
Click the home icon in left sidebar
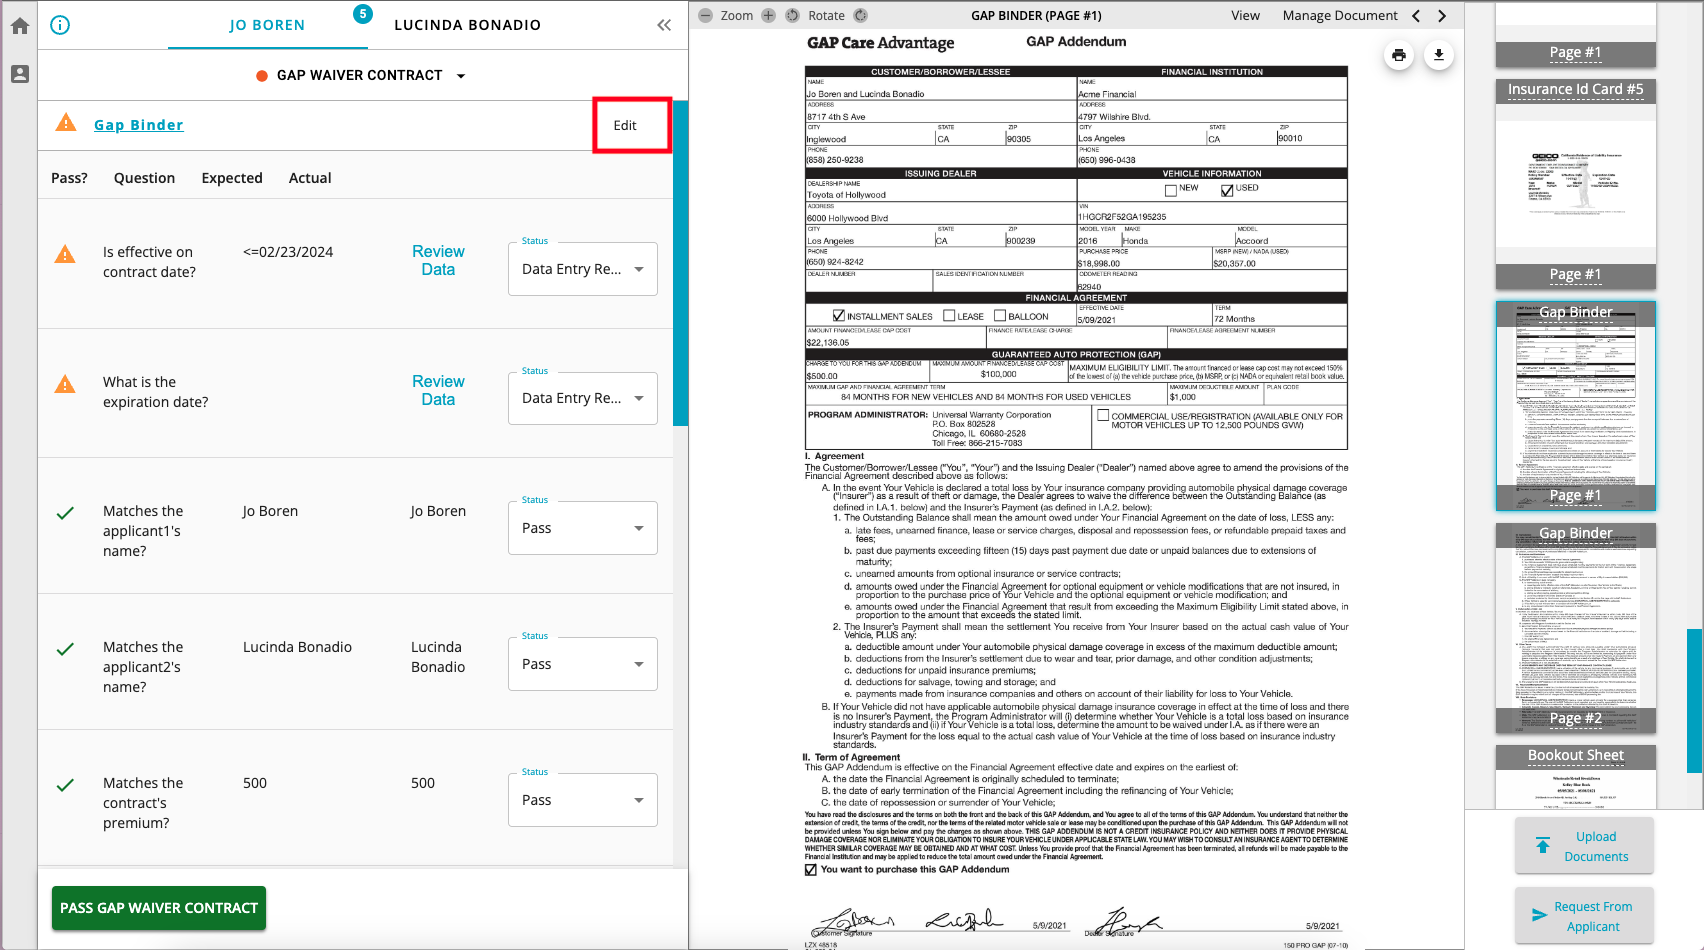pos(20,26)
